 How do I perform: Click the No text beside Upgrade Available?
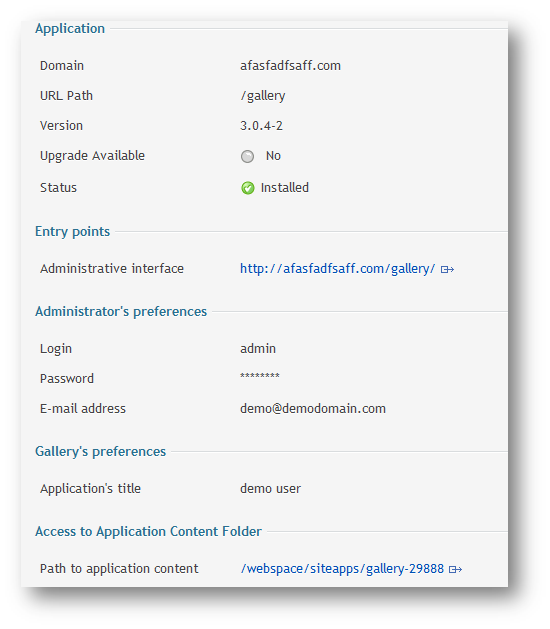pyautogui.click(x=273, y=156)
